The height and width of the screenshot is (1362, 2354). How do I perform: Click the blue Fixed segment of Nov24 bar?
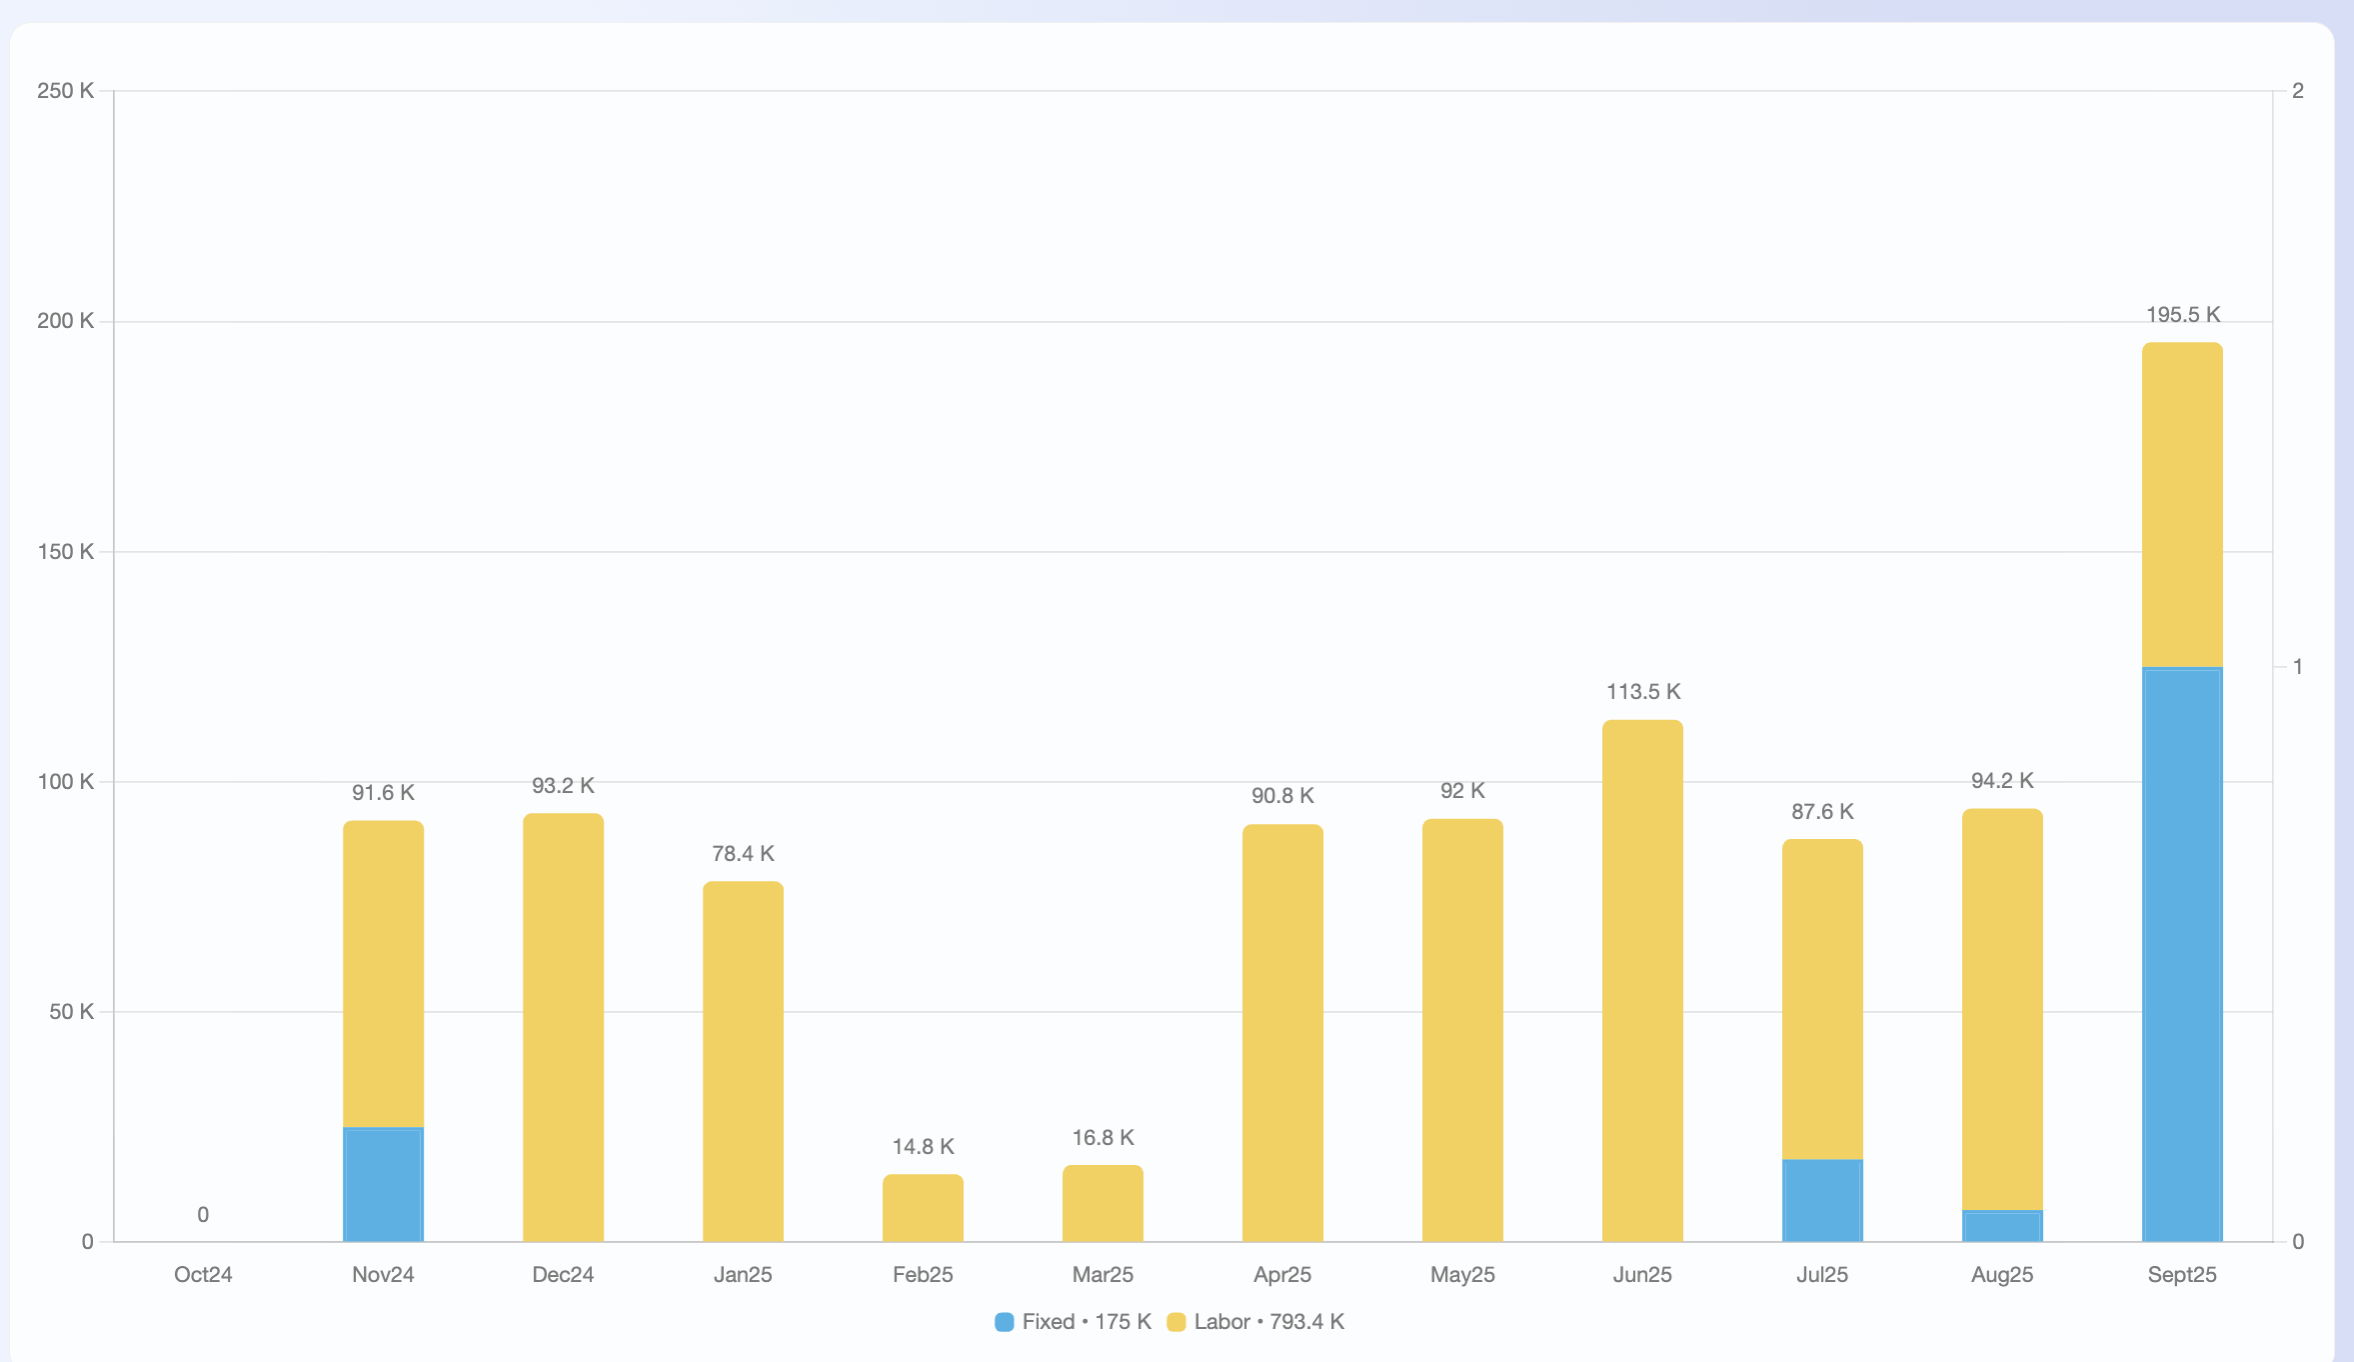point(383,1185)
